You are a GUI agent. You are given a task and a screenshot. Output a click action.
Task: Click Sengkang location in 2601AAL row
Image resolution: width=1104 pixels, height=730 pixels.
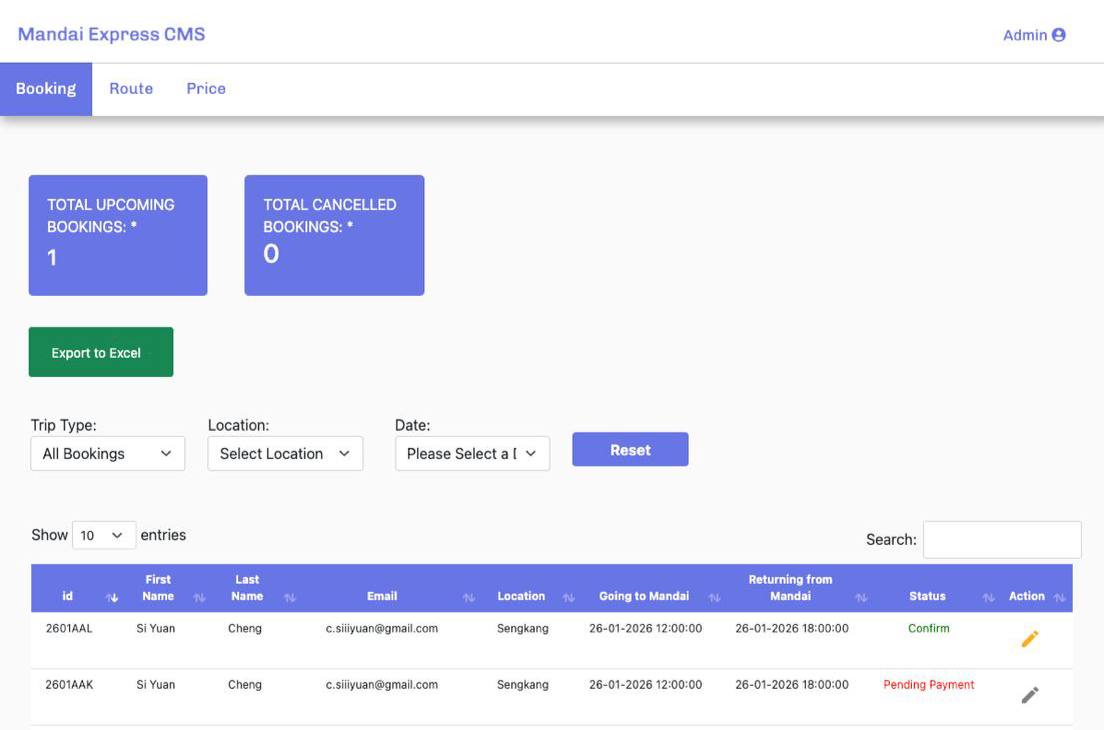pyautogui.click(x=522, y=628)
